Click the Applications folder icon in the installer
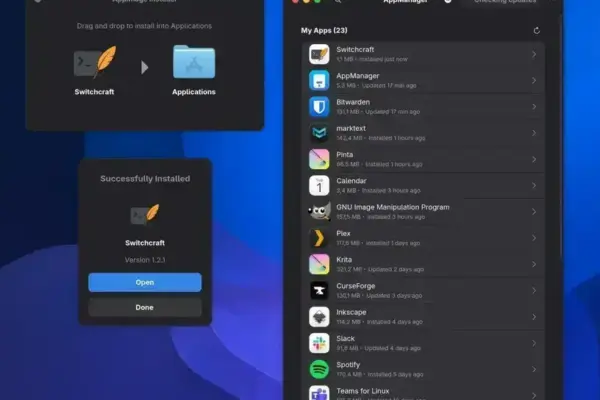Viewport: 600px width, 400px height. click(194, 62)
